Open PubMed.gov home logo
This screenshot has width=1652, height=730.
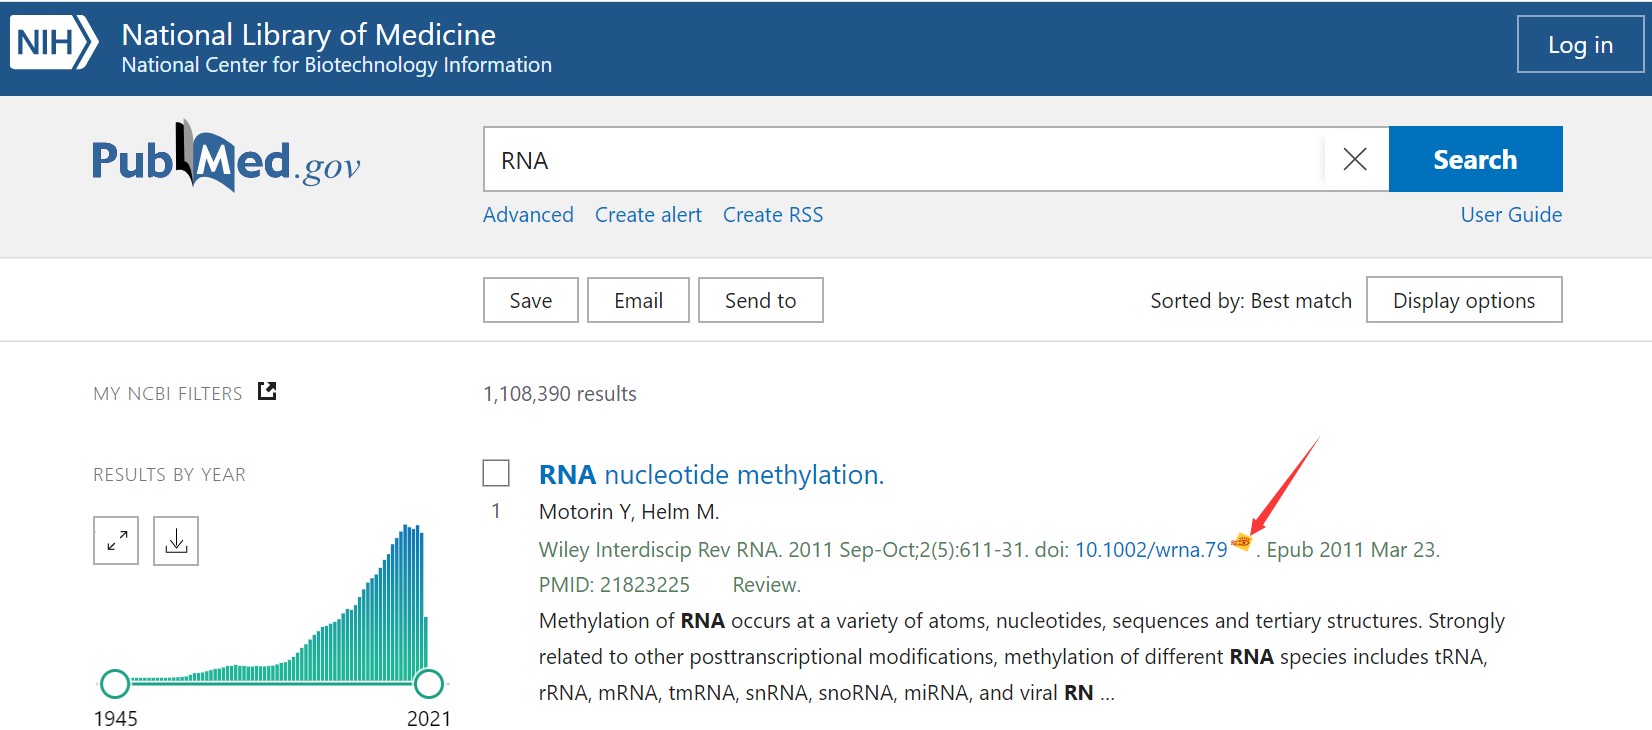pos(226,157)
